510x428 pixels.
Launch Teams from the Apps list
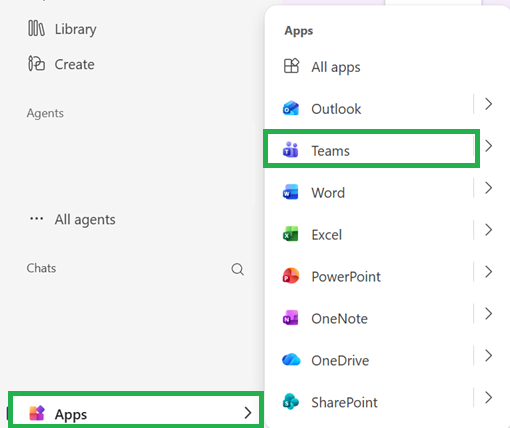tap(371, 151)
